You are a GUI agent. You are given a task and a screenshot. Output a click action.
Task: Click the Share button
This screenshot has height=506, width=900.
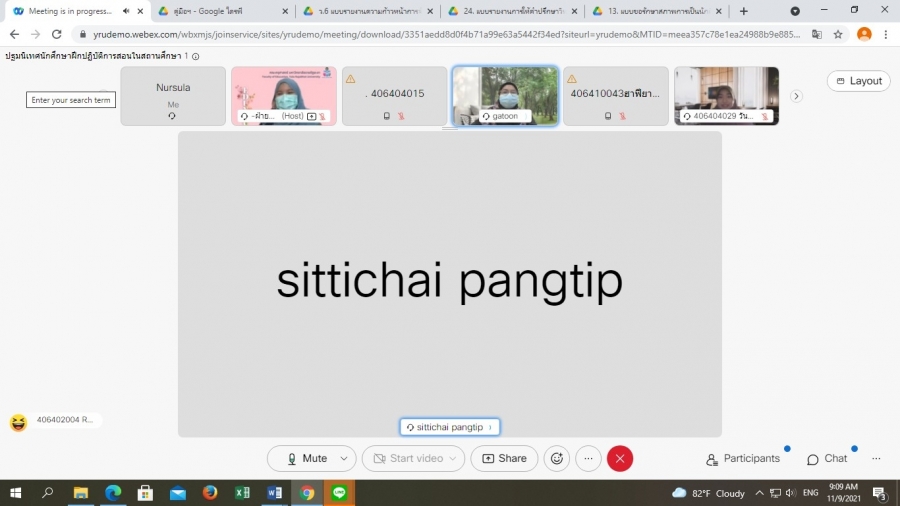pos(504,459)
